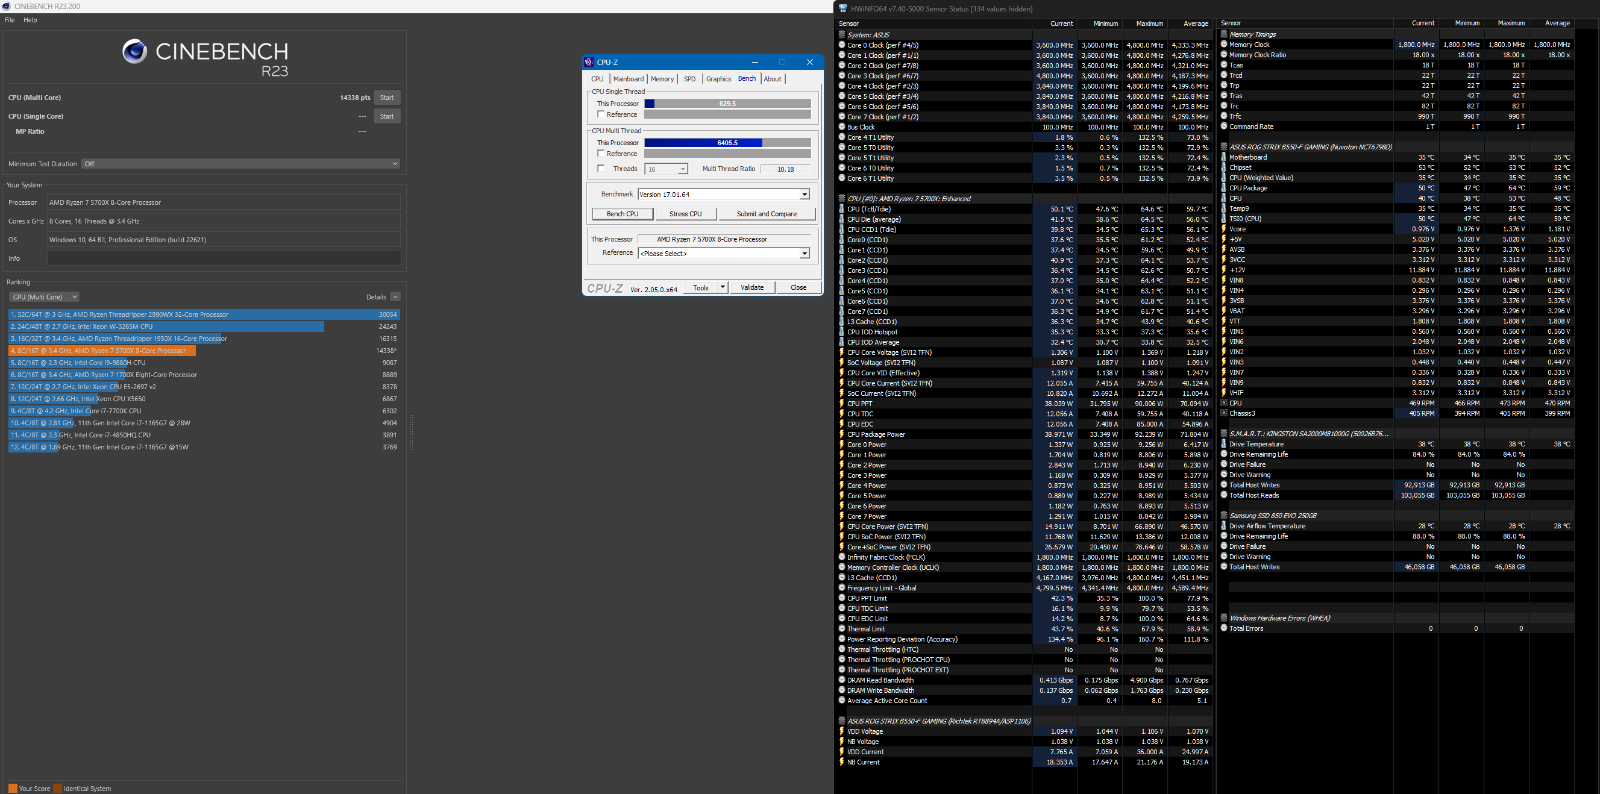
Task: Select the Intel Xeon W-3265M ranking row
Action: tap(204, 326)
